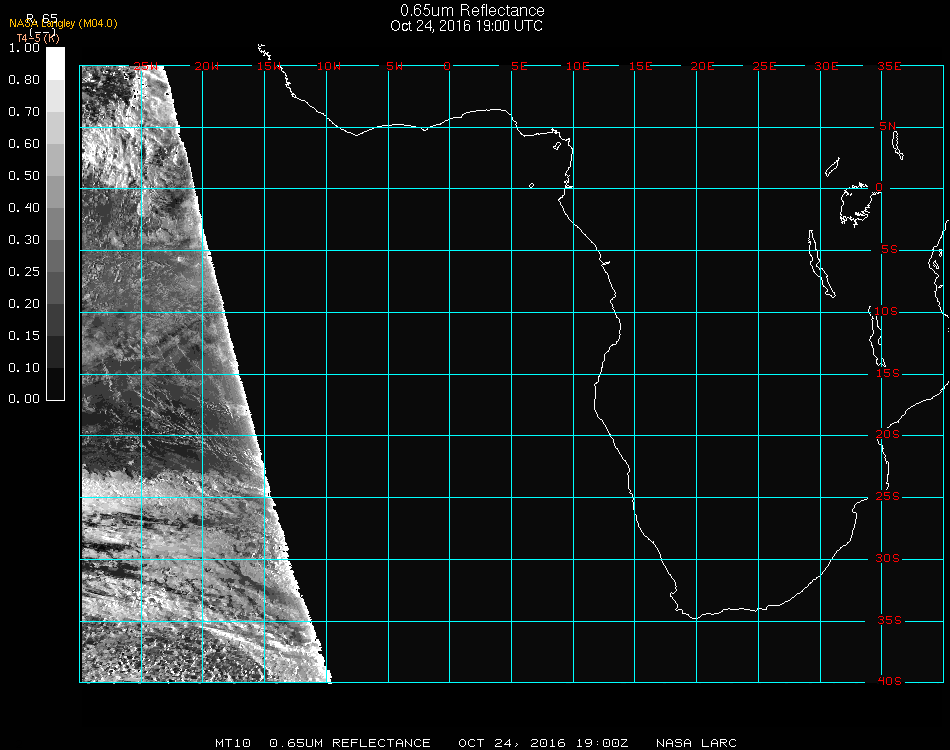Click the 0.50 value on the colorbar scale
950x750 pixels.
coord(23,176)
